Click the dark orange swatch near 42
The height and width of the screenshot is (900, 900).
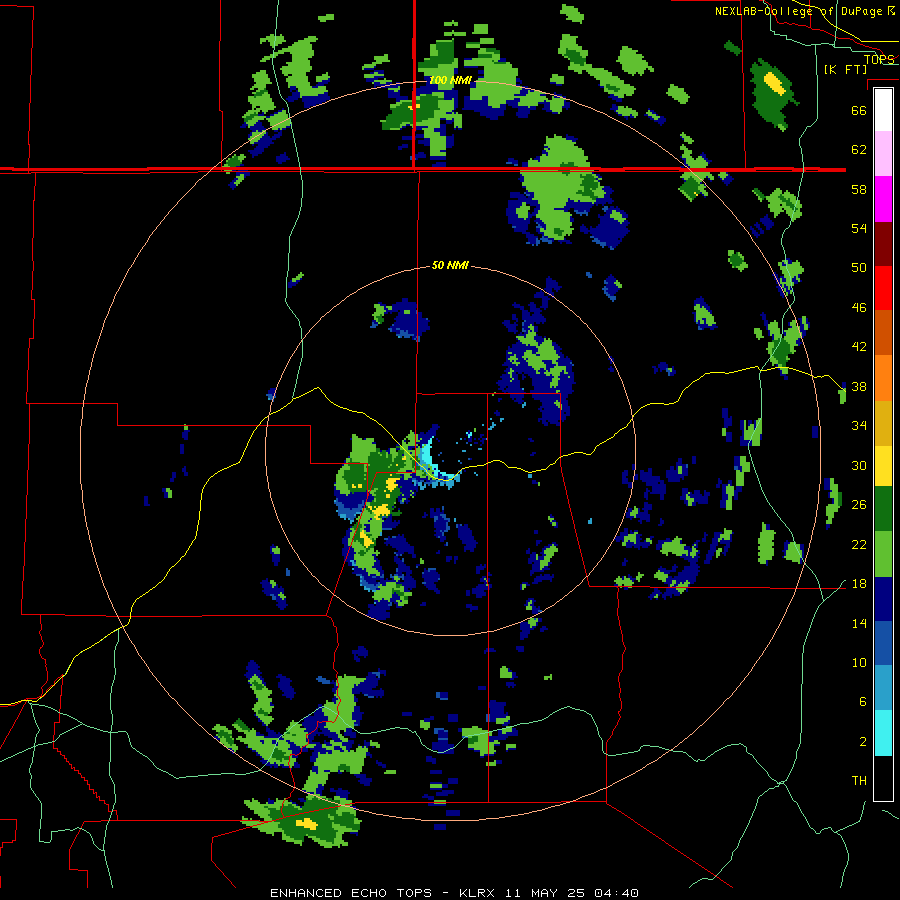point(883,332)
